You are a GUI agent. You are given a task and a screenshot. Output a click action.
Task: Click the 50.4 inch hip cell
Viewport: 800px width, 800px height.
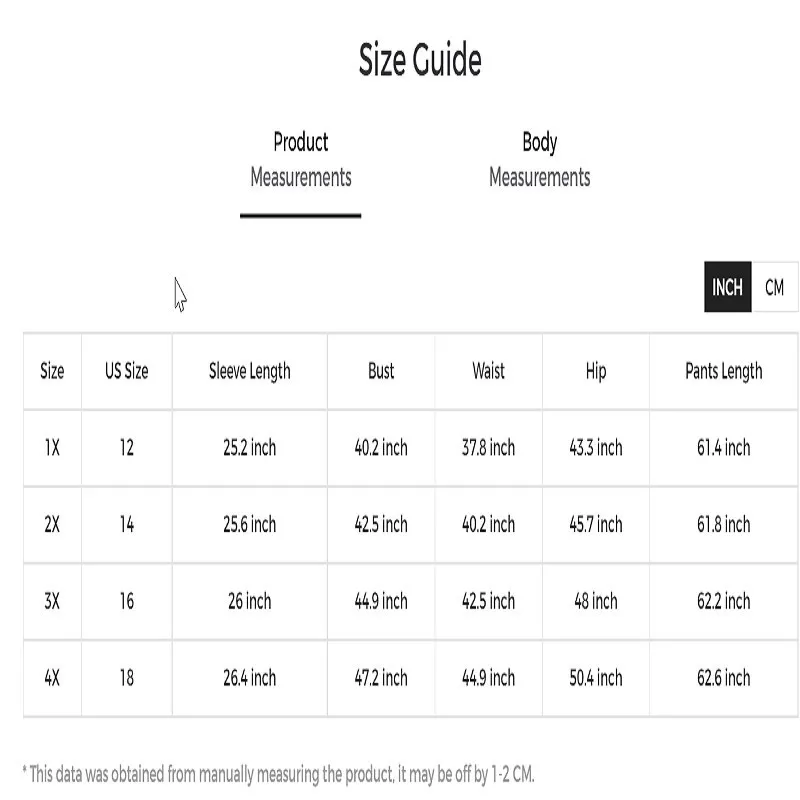[596, 678]
